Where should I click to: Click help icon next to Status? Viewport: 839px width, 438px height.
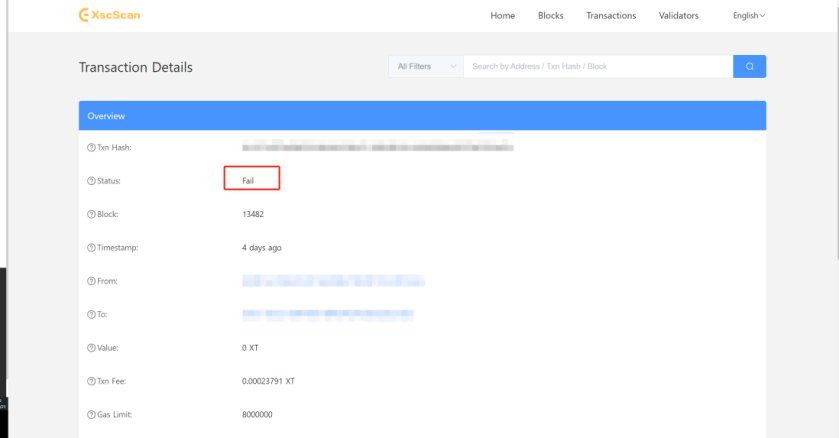tap(92, 181)
